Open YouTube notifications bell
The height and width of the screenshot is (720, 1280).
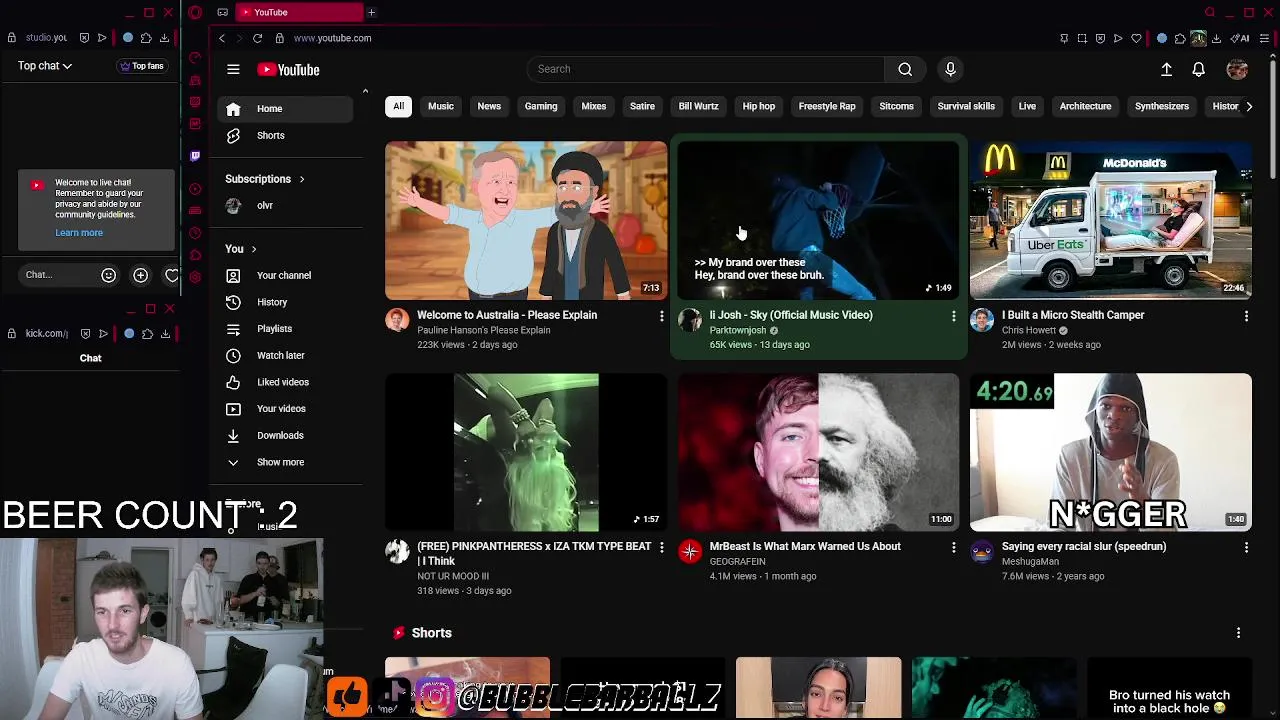[1198, 69]
